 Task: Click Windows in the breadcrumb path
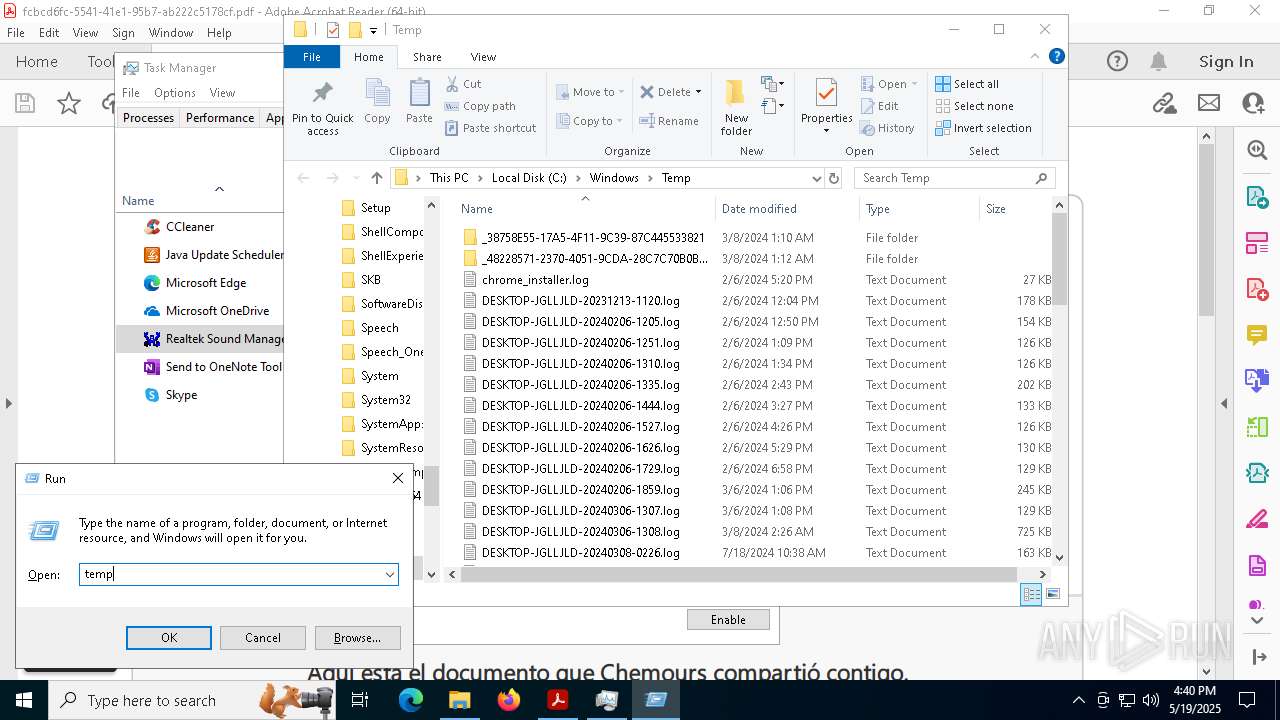click(x=614, y=178)
